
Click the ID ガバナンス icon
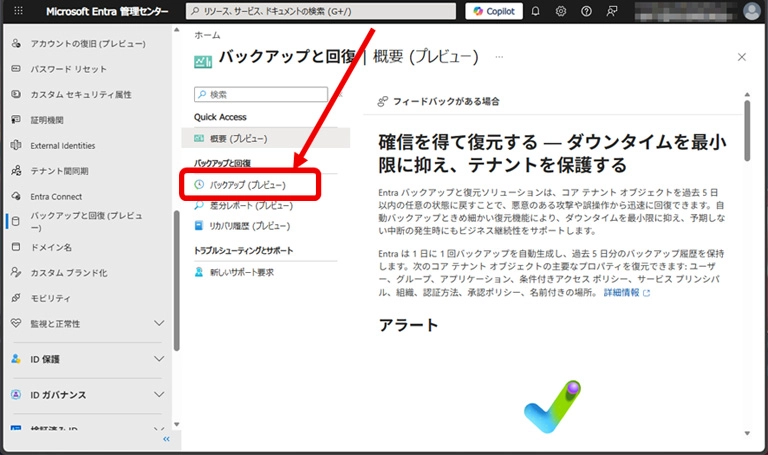16,395
